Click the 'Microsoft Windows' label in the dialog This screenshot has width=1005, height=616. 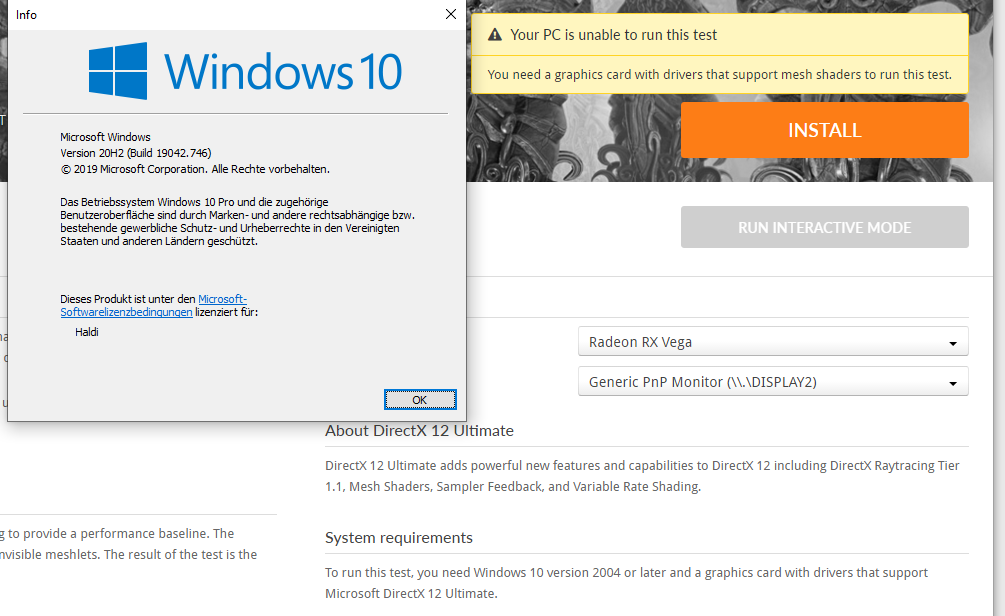[x=105, y=137]
